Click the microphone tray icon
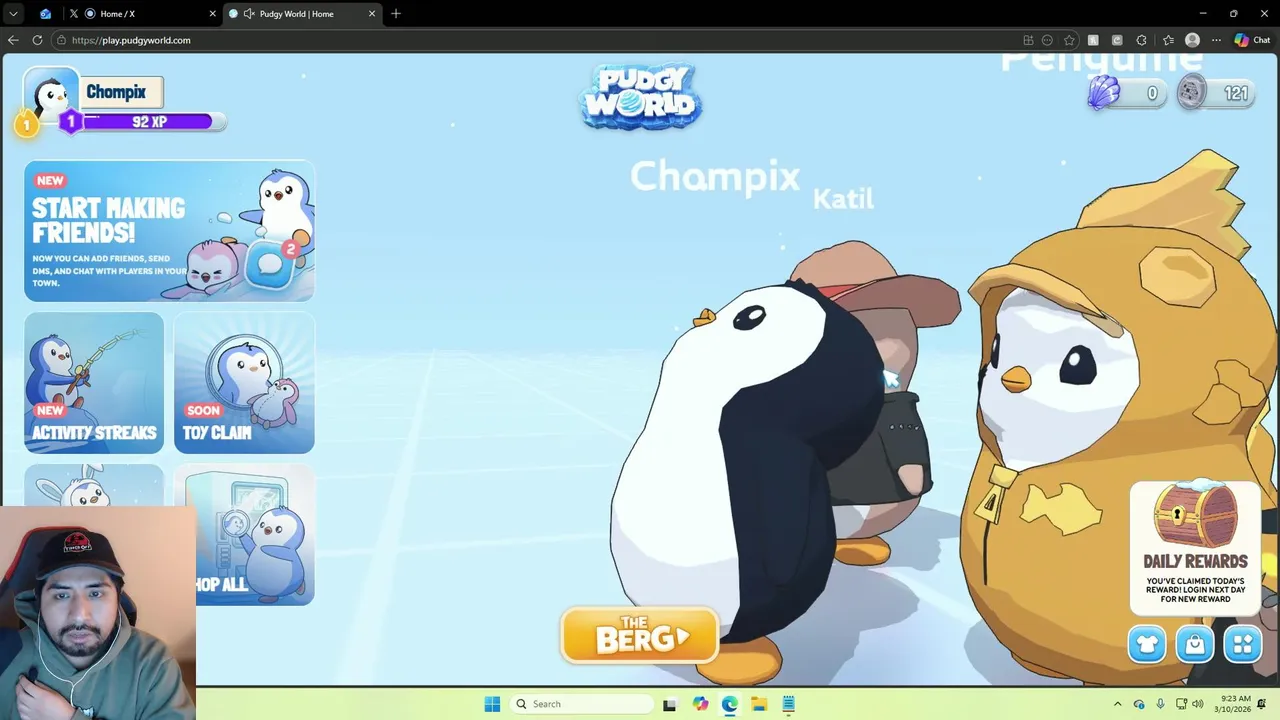This screenshot has height=720, width=1280. pyautogui.click(x=1160, y=704)
